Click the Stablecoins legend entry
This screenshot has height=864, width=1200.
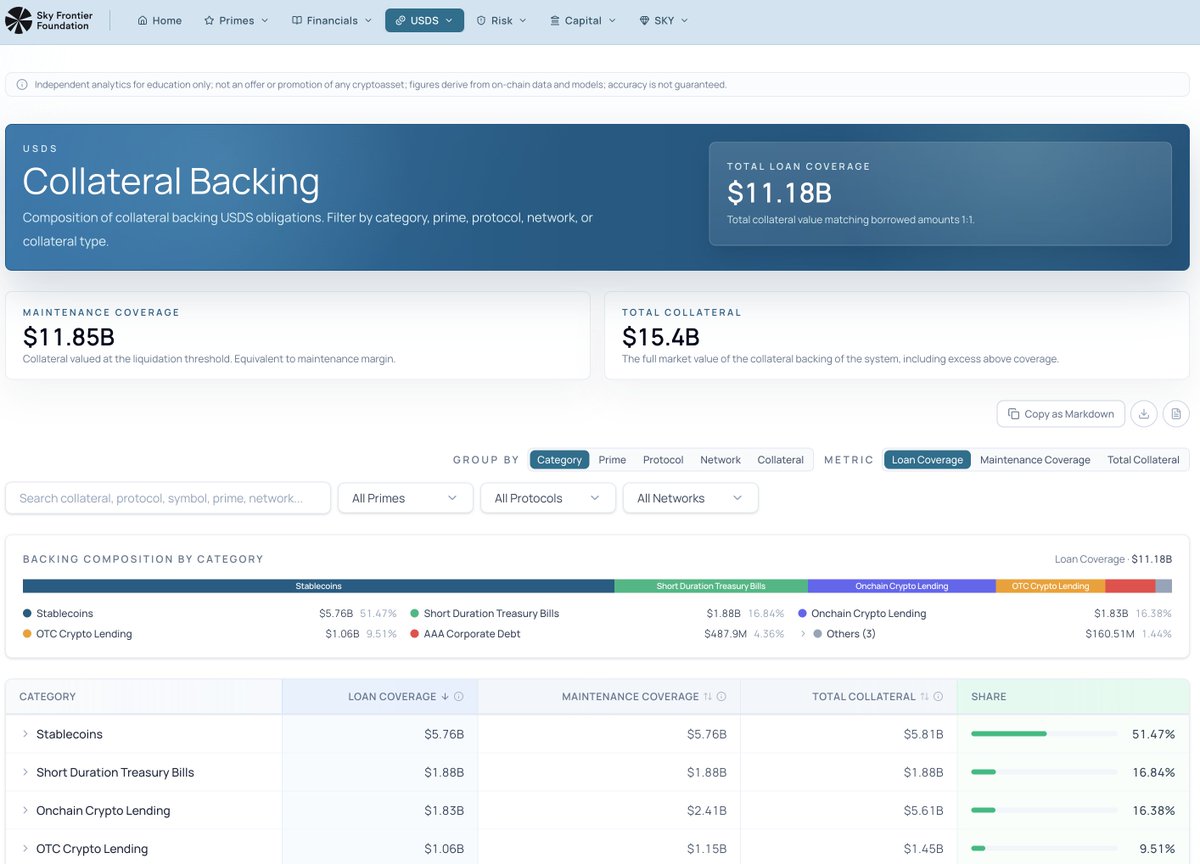click(x=210, y=613)
